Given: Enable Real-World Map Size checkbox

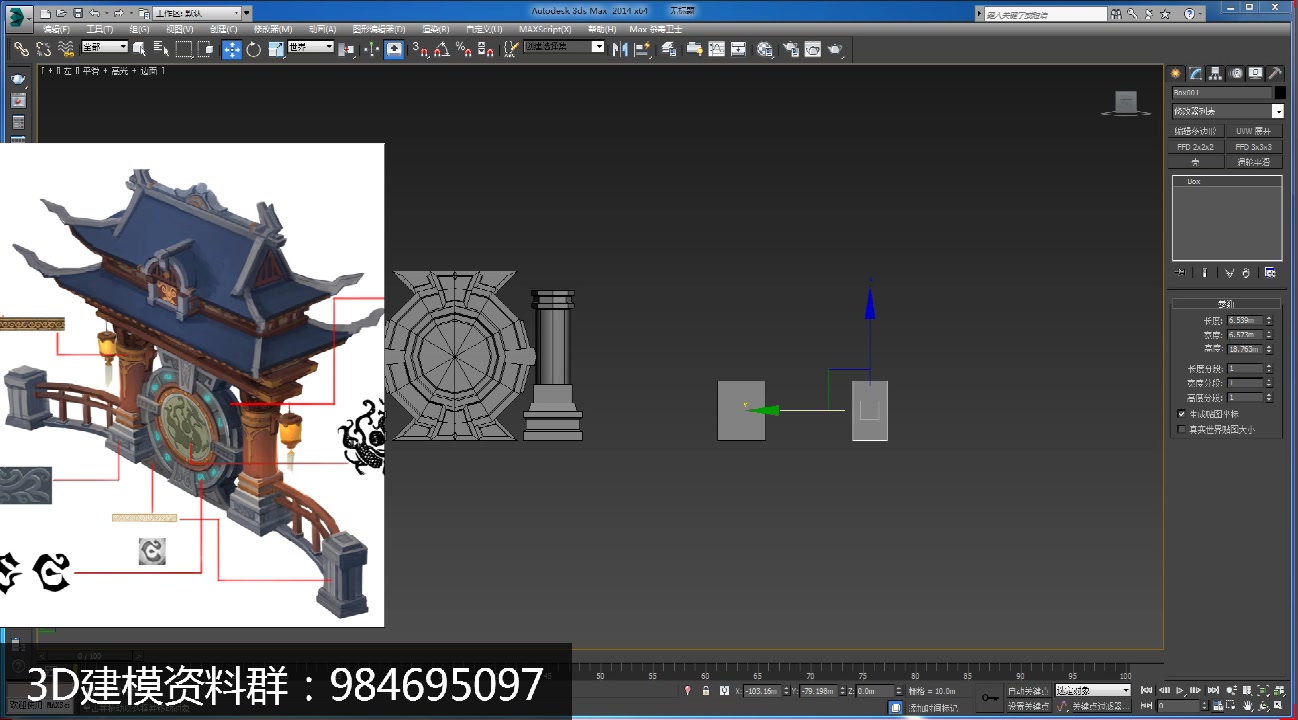Looking at the screenshot, I should click(x=1182, y=429).
